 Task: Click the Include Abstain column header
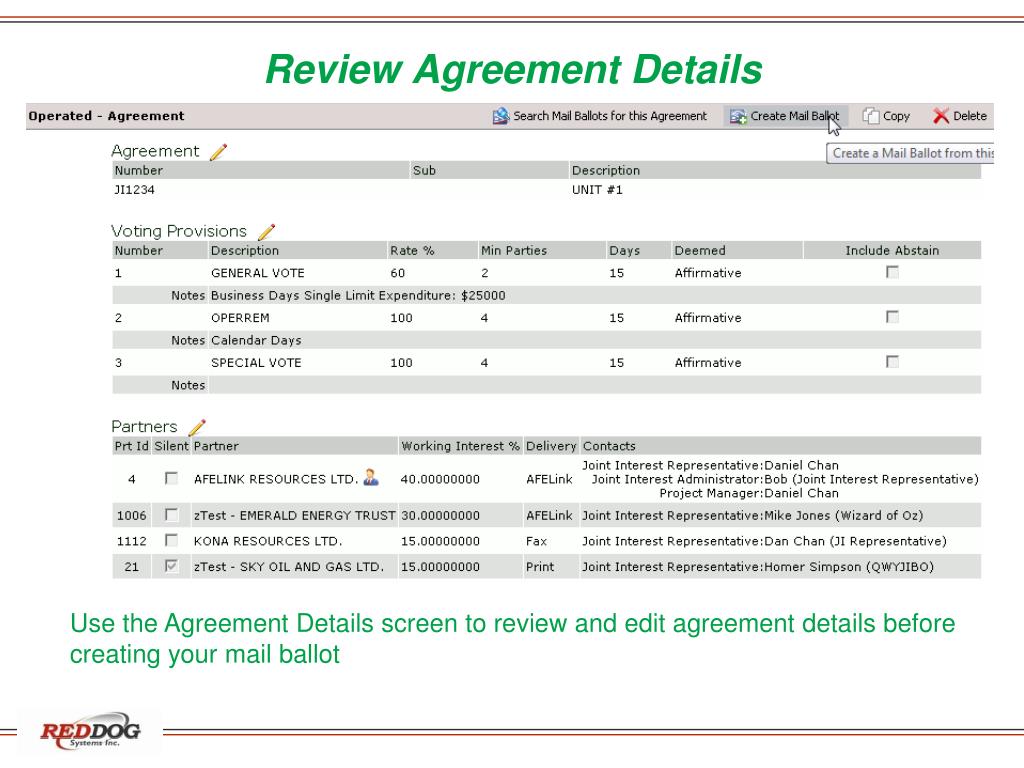tap(892, 251)
